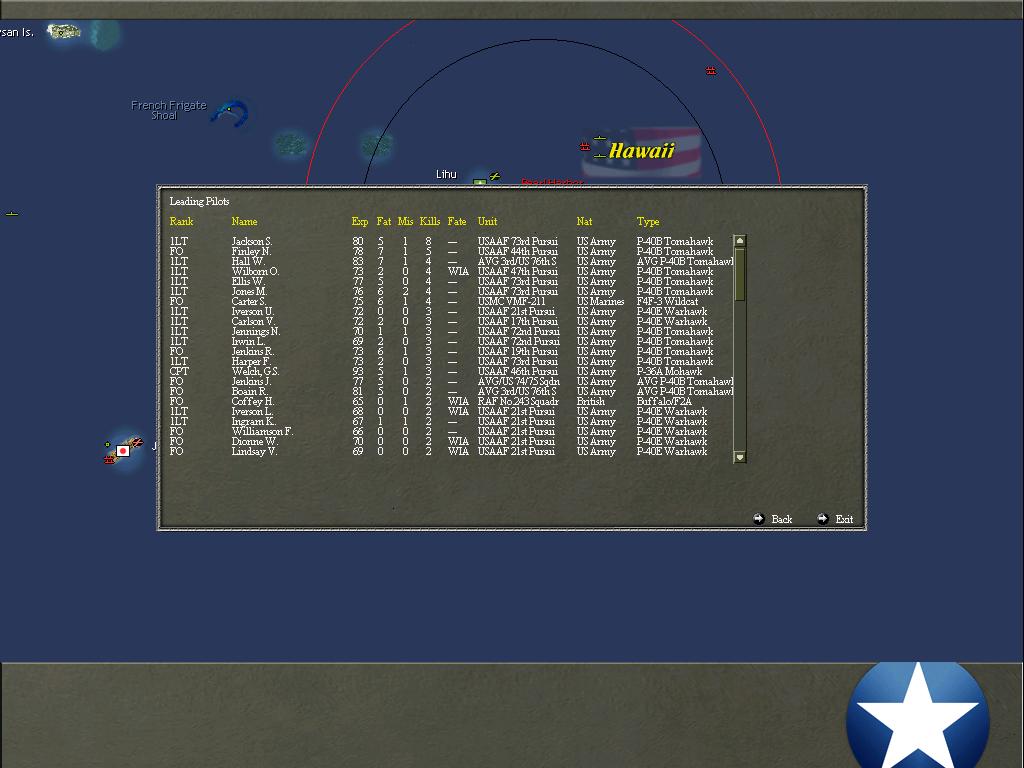Click the P-36A Mohawk aircraft type

669,372
